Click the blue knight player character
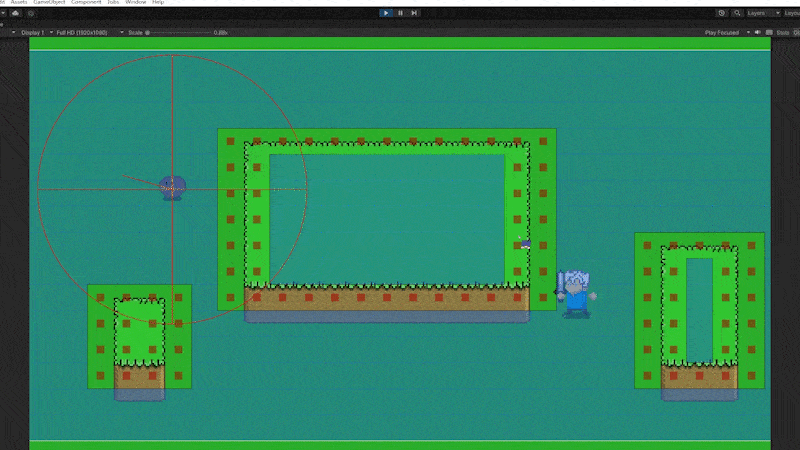This screenshot has width=800, height=450. pyautogui.click(x=576, y=294)
